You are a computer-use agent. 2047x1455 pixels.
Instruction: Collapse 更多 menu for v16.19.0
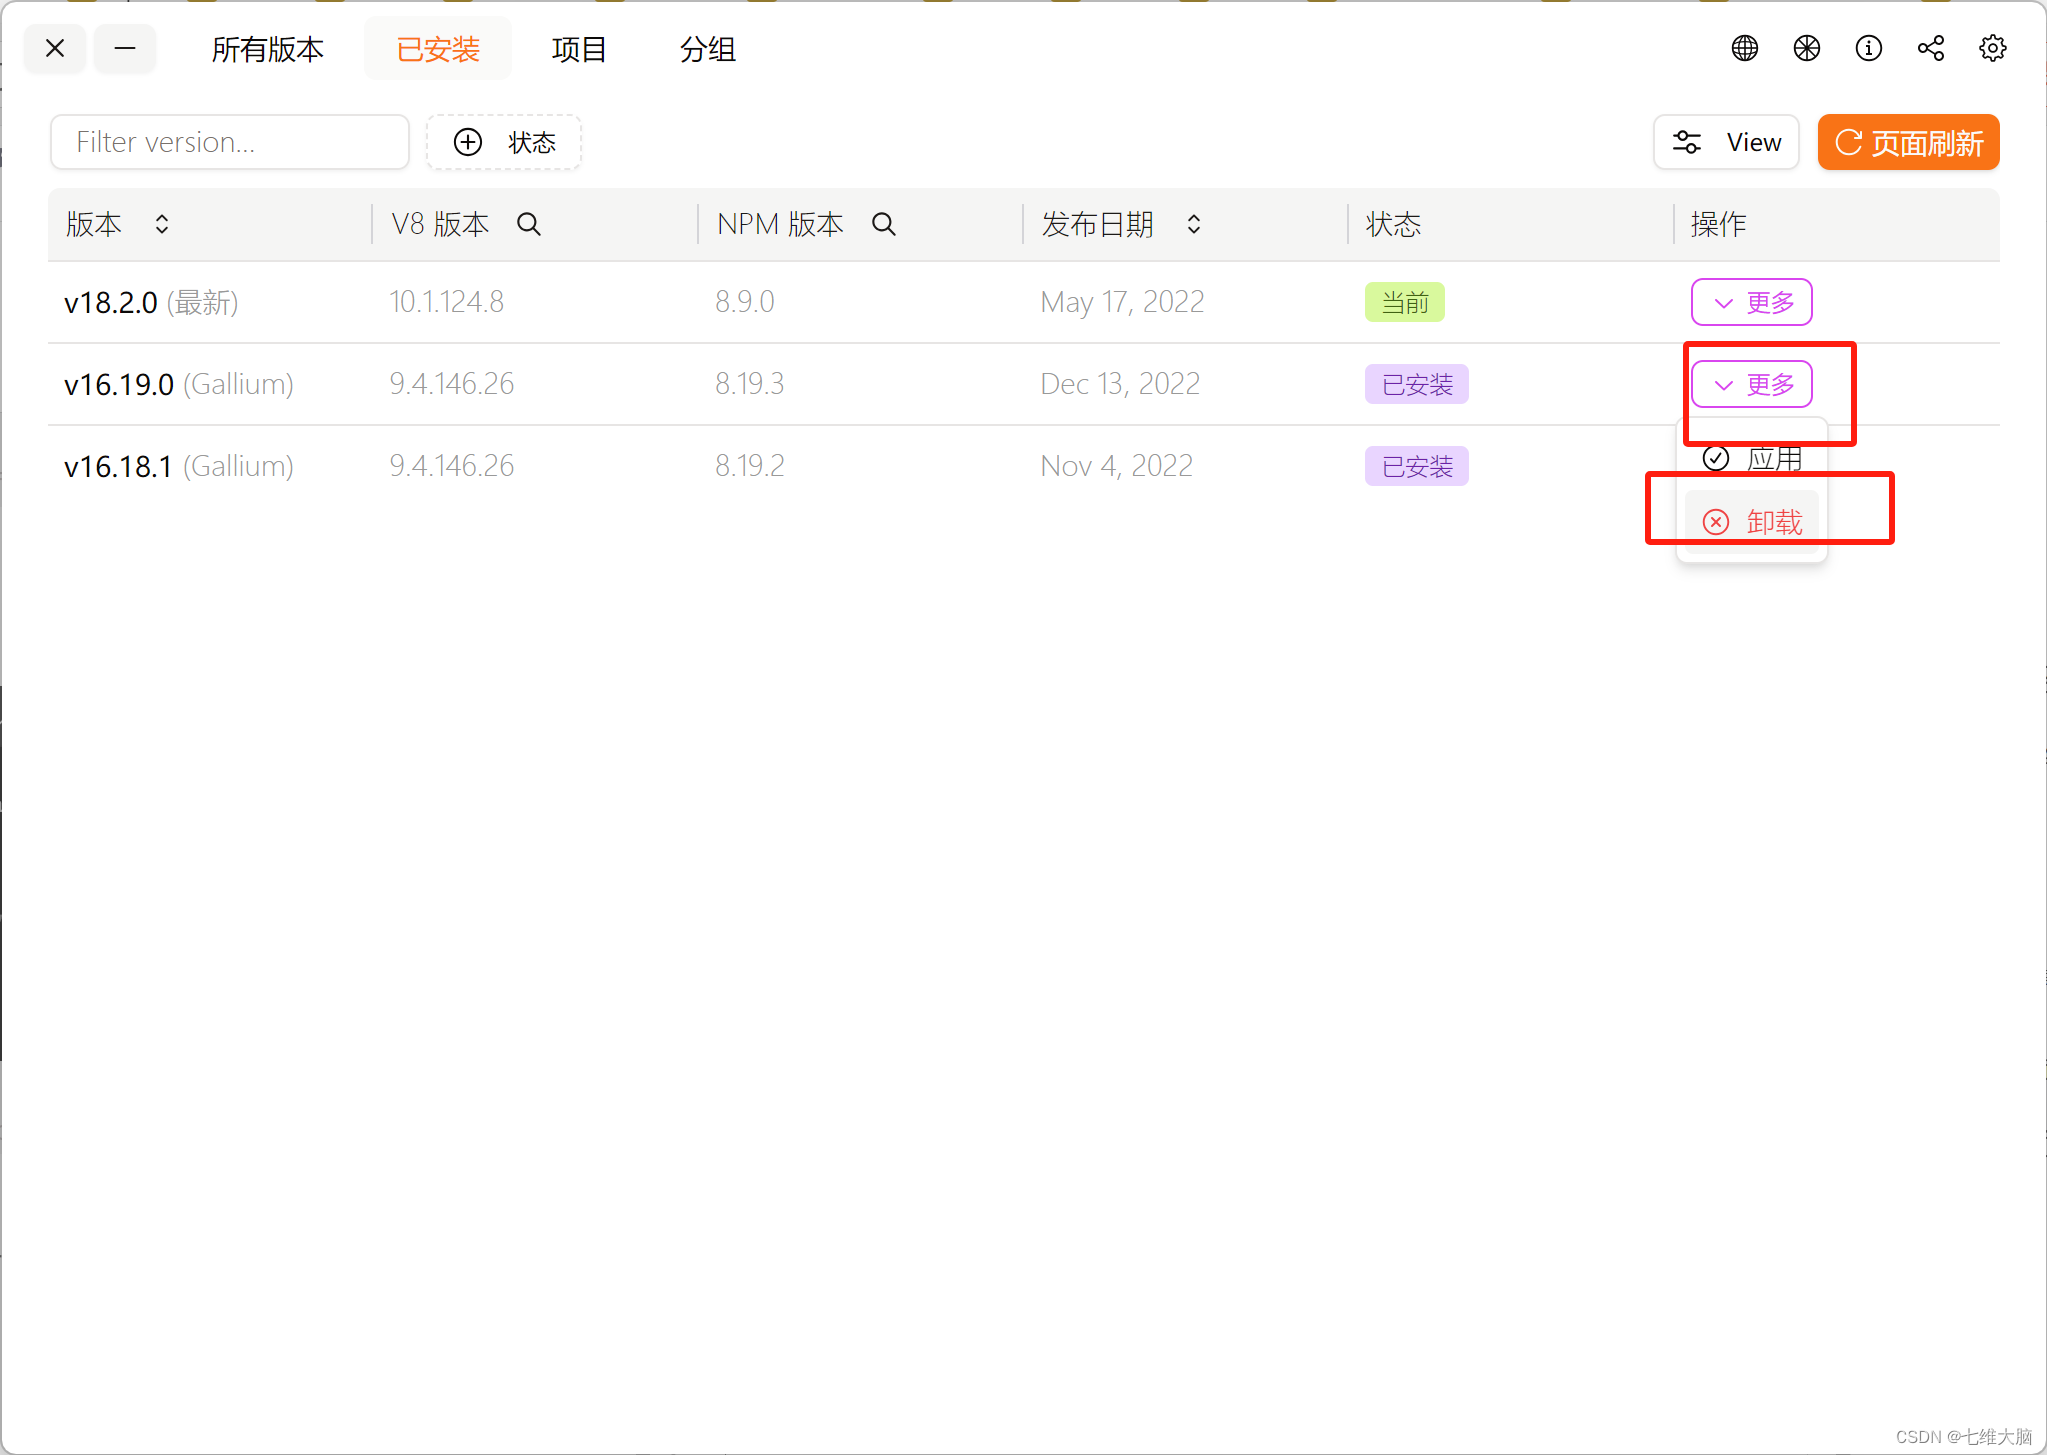[1751, 384]
